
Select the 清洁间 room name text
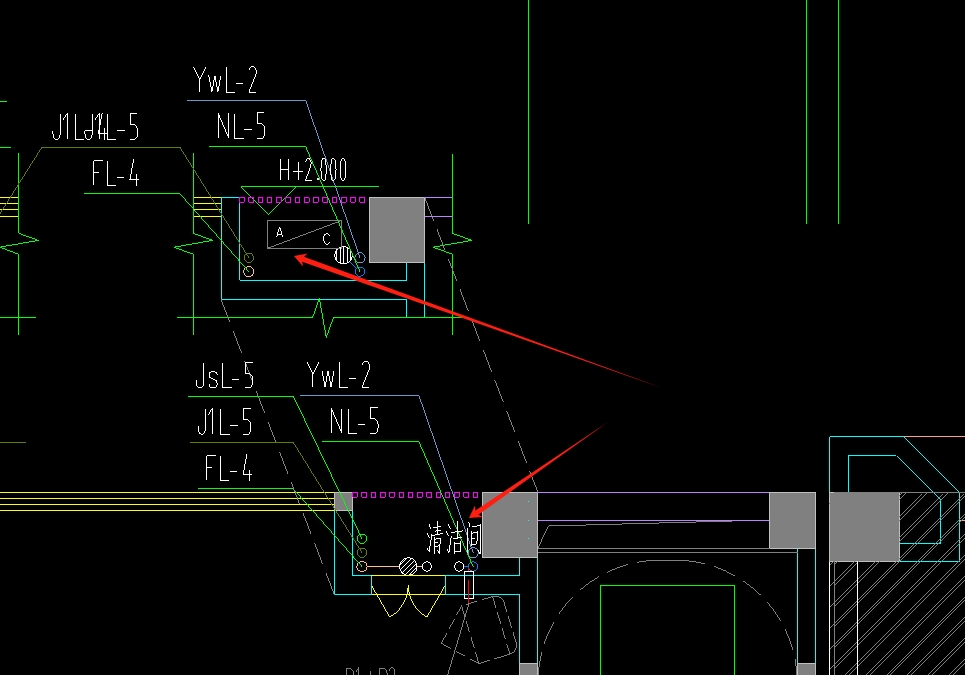[454, 538]
